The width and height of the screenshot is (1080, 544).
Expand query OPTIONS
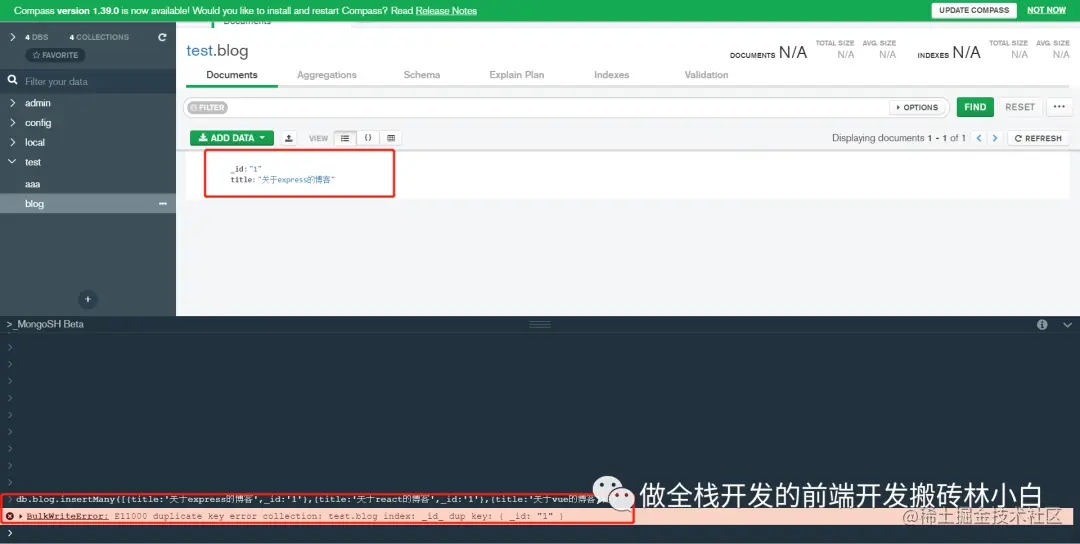[x=917, y=107]
